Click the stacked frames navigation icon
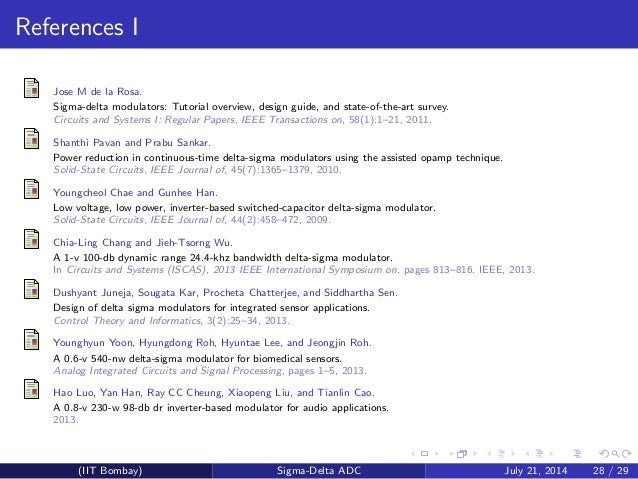638x479 pixels. (462, 454)
